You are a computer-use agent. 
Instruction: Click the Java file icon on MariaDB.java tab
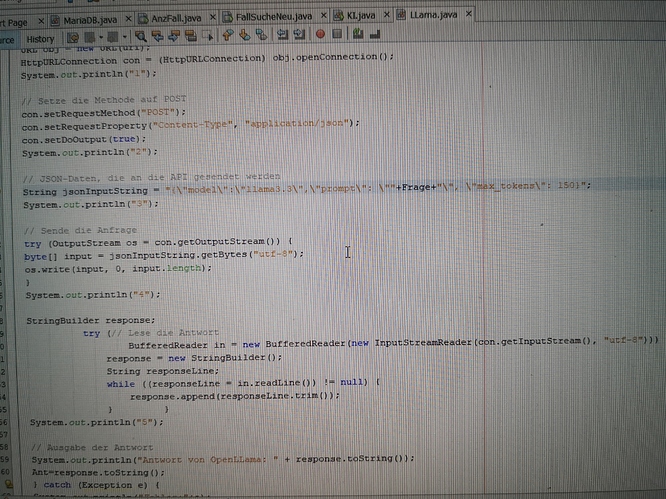click(x=55, y=20)
